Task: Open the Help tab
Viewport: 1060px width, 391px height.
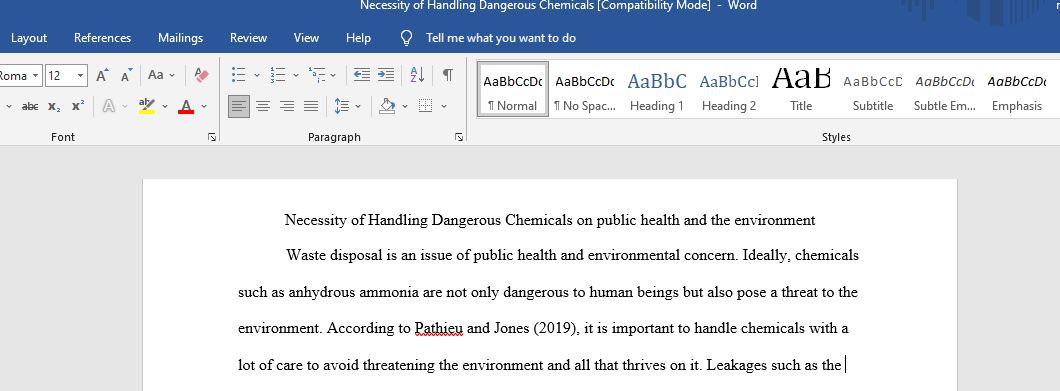Action: 358,38
